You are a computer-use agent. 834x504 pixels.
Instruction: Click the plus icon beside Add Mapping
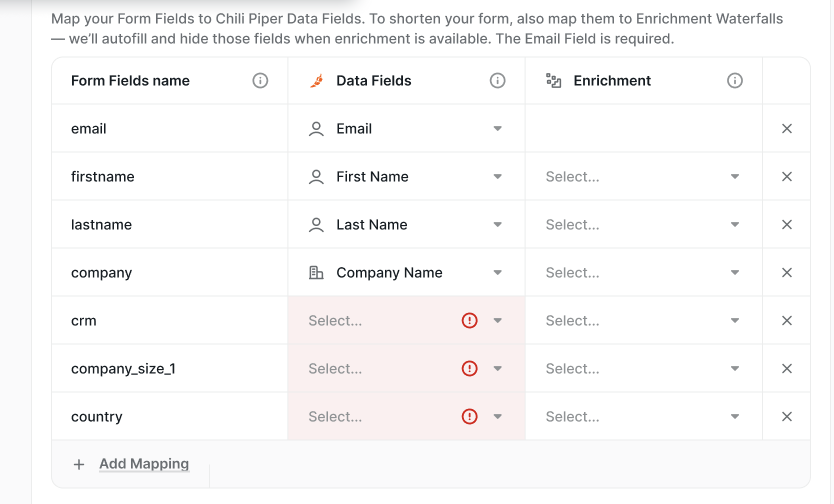point(79,465)
